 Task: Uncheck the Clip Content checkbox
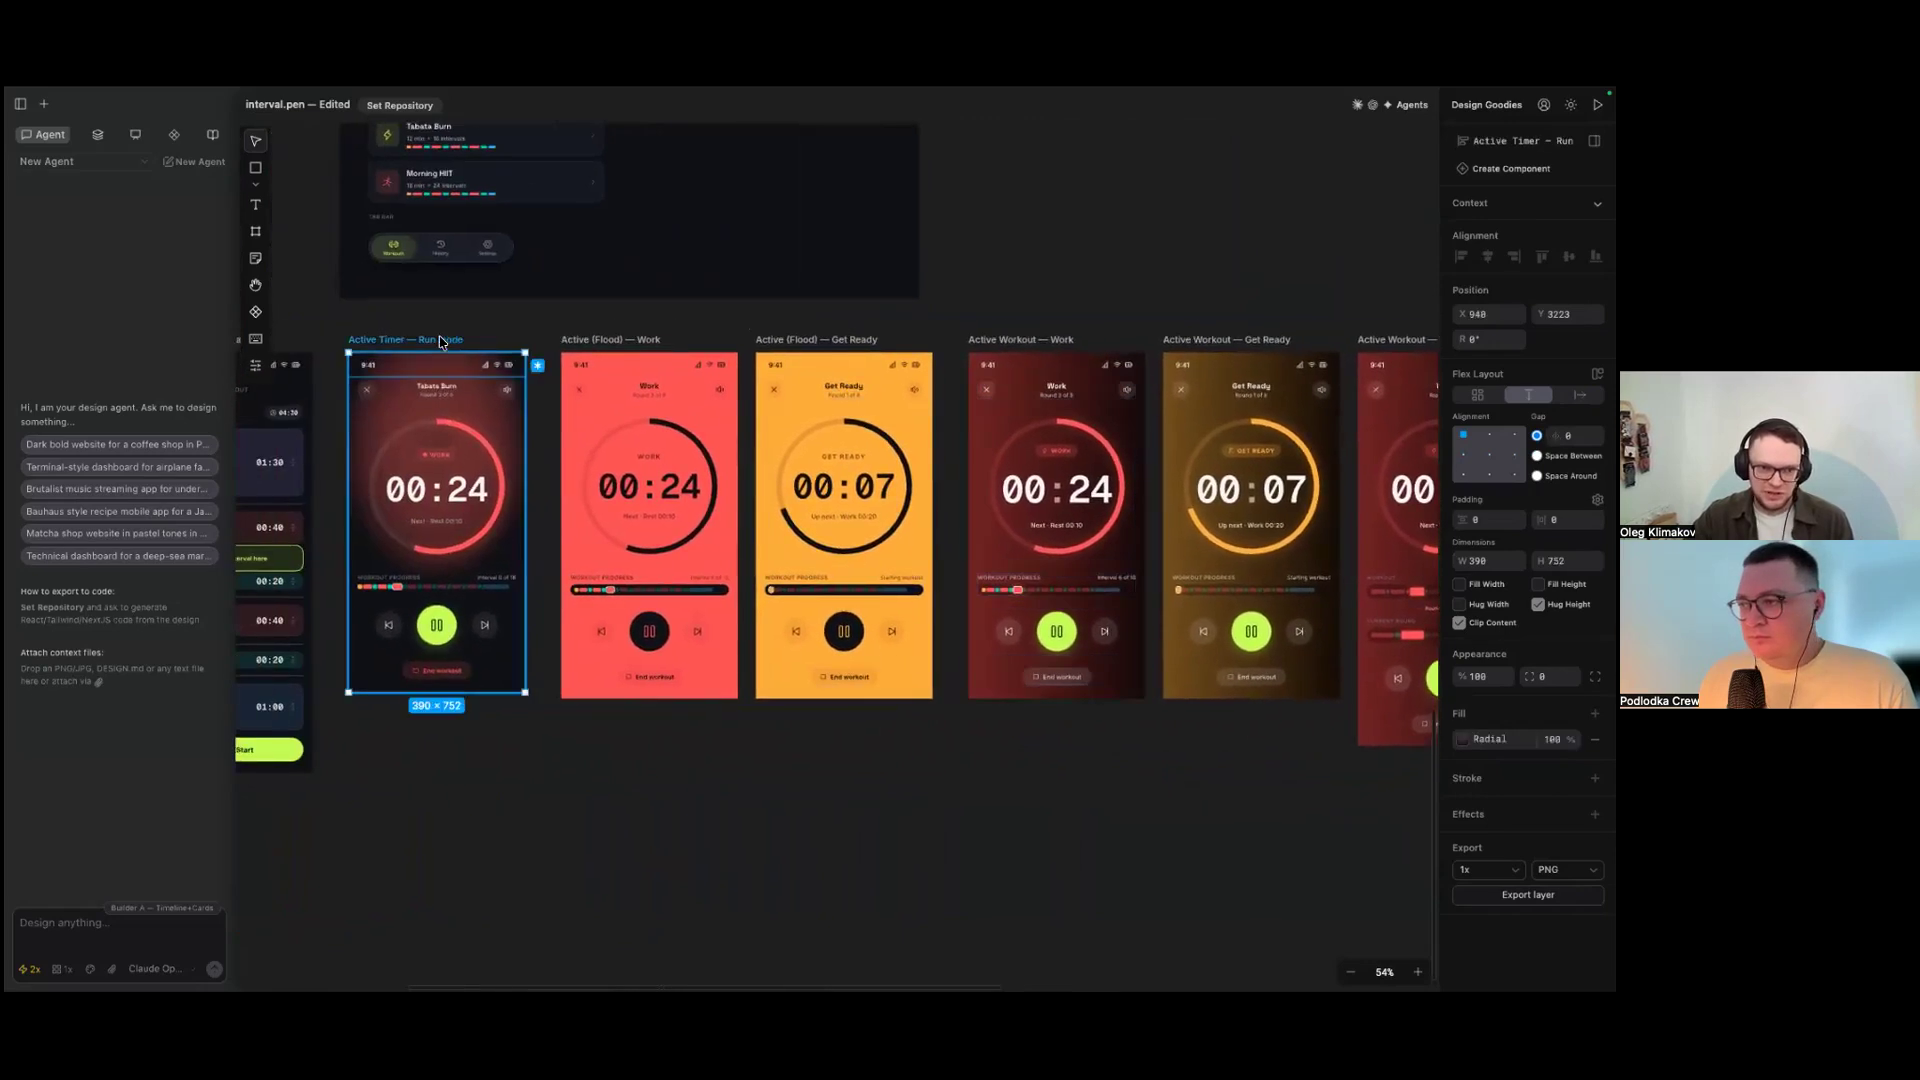coord(1459,622)
